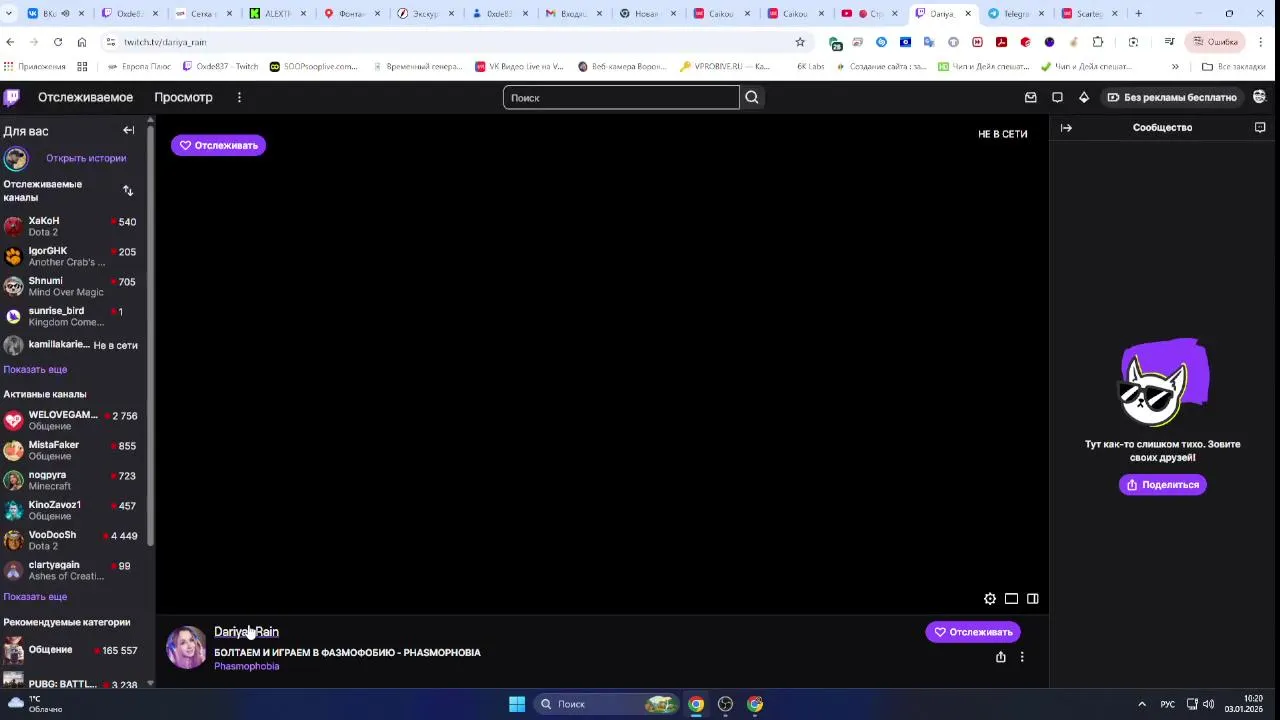Screen dimensions: 1280x720
Task: Switch to the ALEXTIM browser tab
Action: [x=277, y=13]
